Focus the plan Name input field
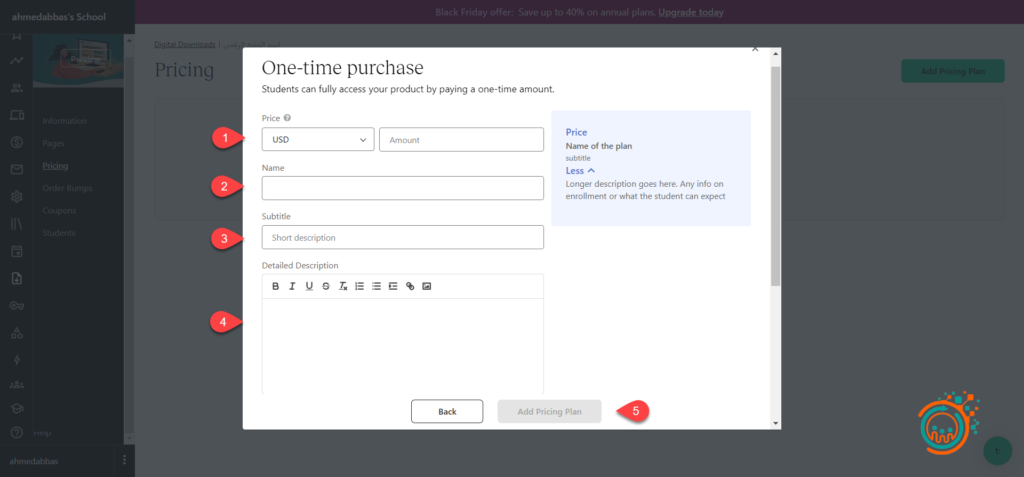1024x477 pixels. (402, 188)
